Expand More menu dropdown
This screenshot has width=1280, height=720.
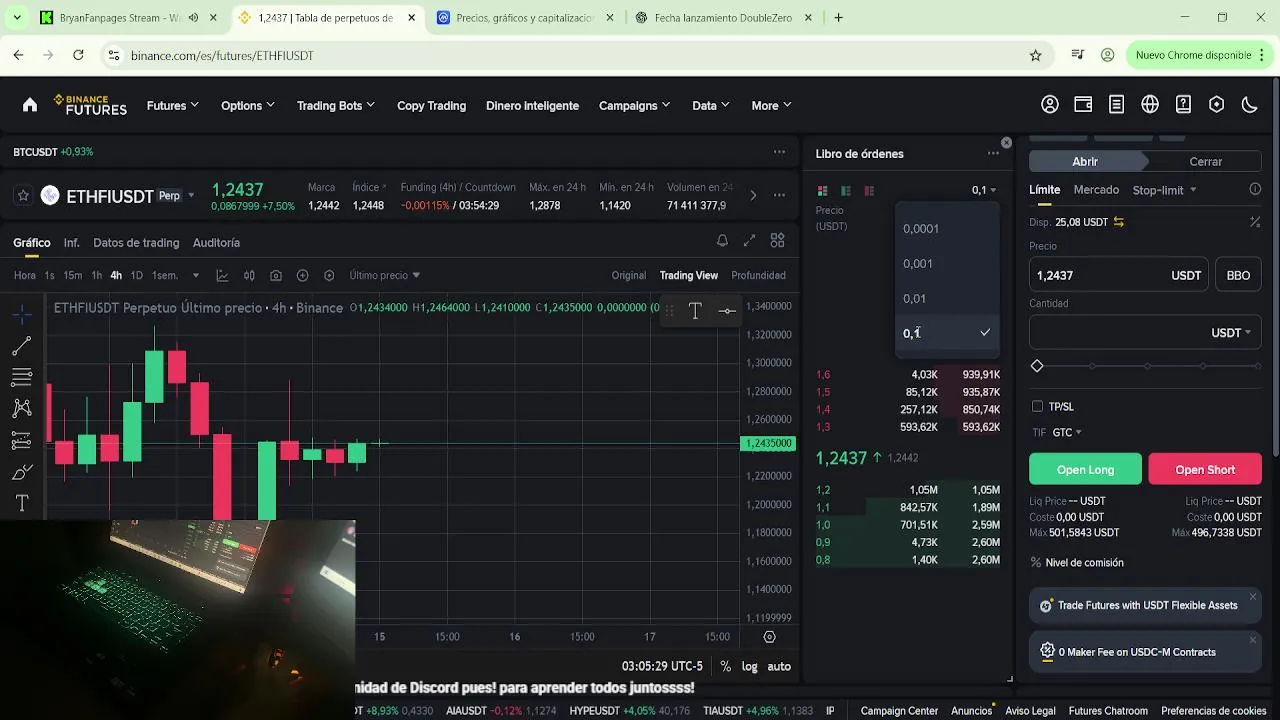click(x=771, y=105)
